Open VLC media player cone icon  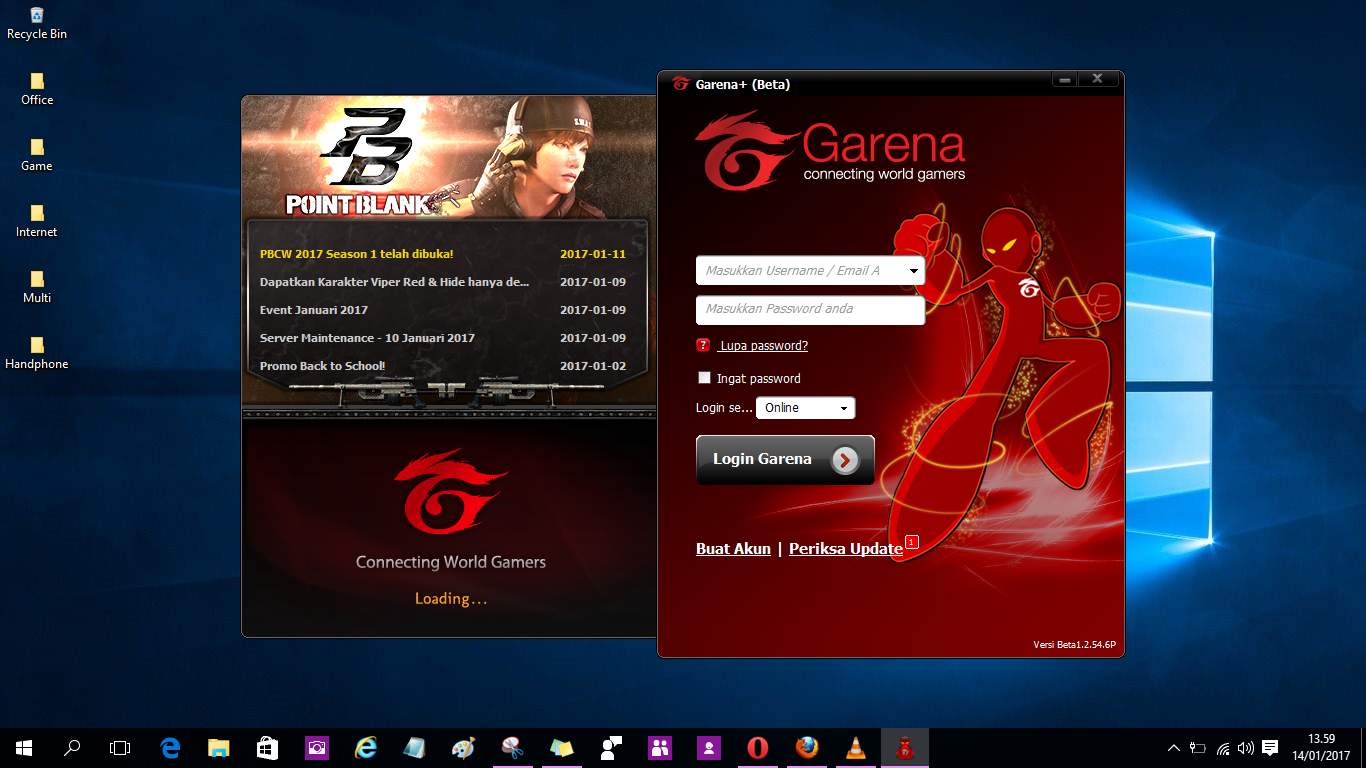855,747
